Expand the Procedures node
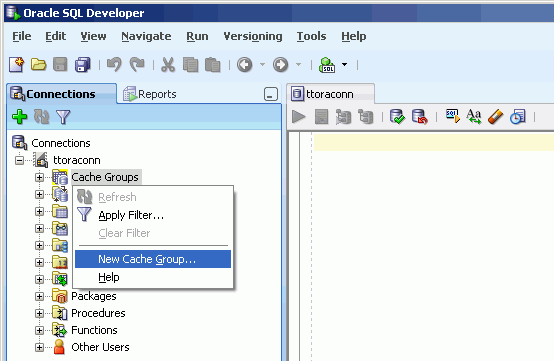 tap(39, 313)
